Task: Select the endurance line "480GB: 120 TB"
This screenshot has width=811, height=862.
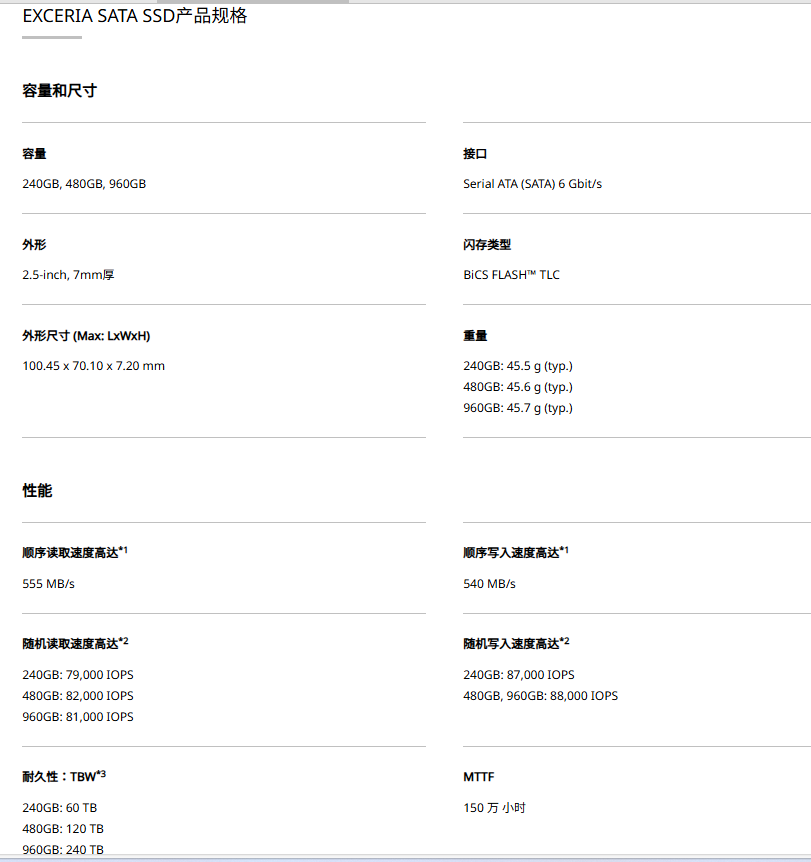Action: [x=63, y=828]
